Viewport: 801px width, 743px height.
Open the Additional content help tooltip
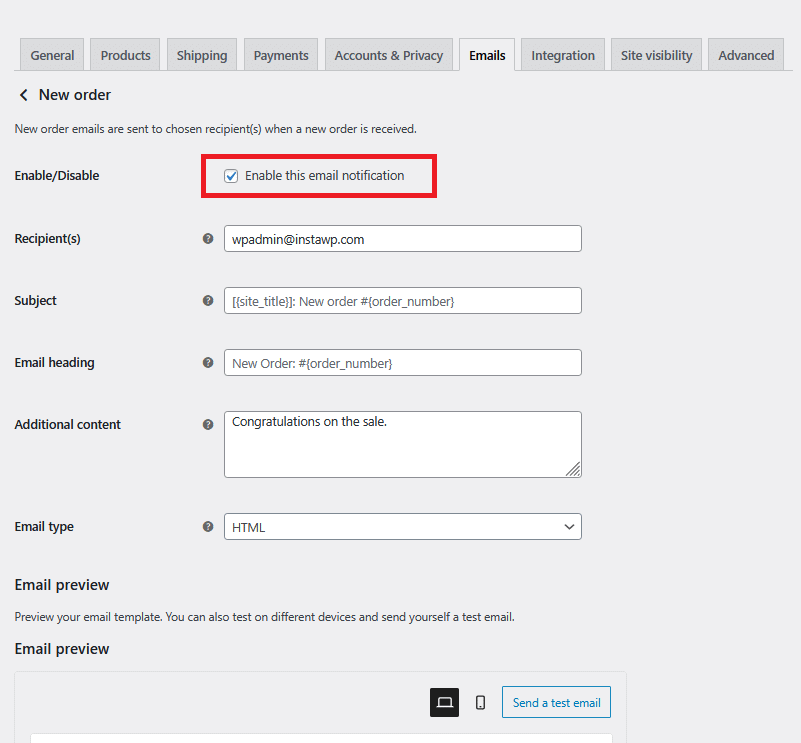pyautogui.click(x=207, y=424)
